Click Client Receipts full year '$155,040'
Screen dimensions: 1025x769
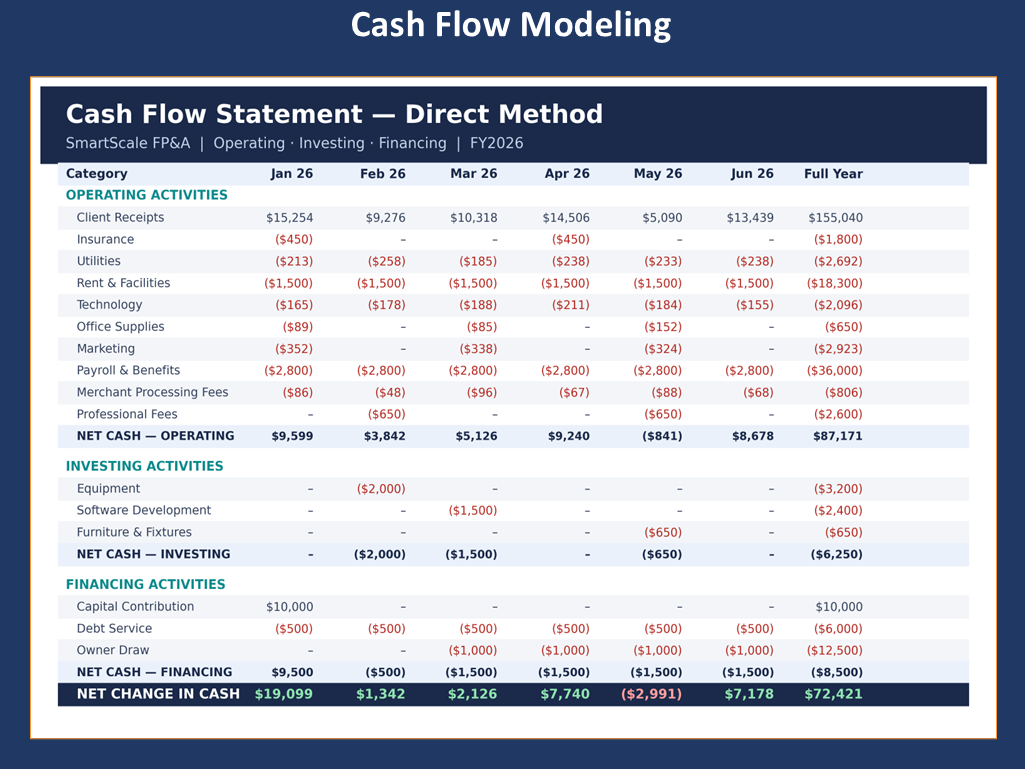pyautogui.click(x=835, y=218)
